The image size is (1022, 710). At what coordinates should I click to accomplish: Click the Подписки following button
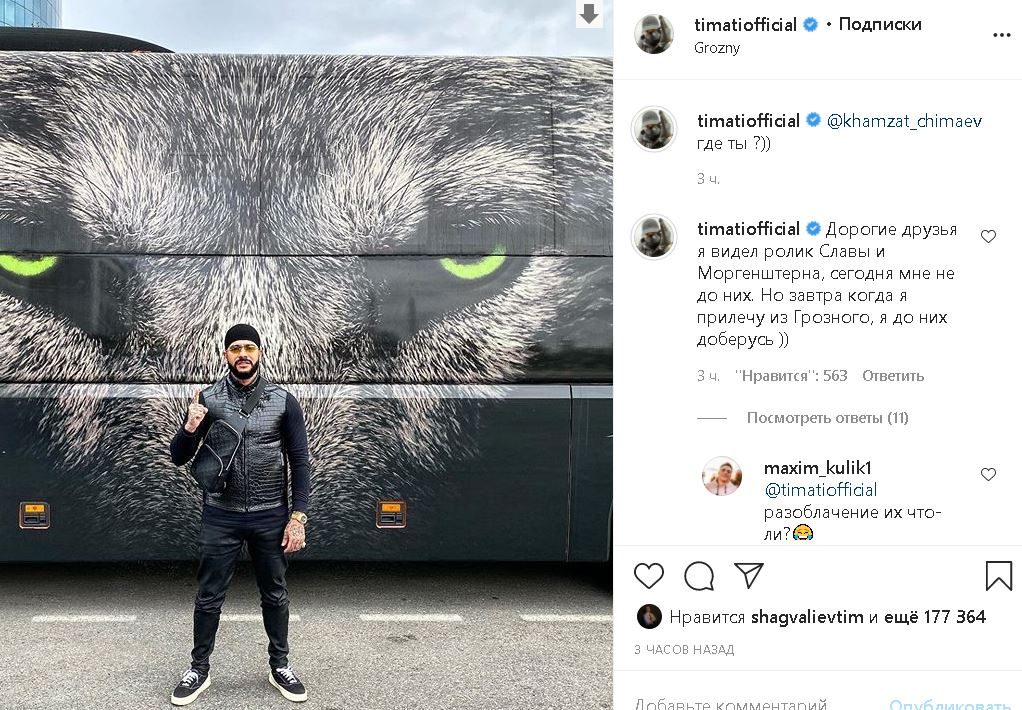pos(879,24)
